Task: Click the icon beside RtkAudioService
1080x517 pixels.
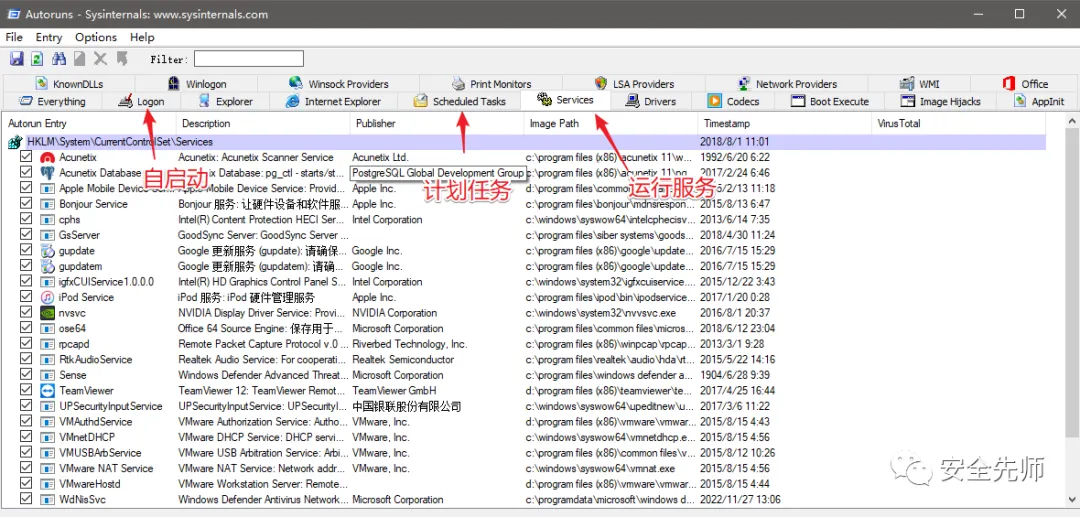Action: tap(48, 359)
